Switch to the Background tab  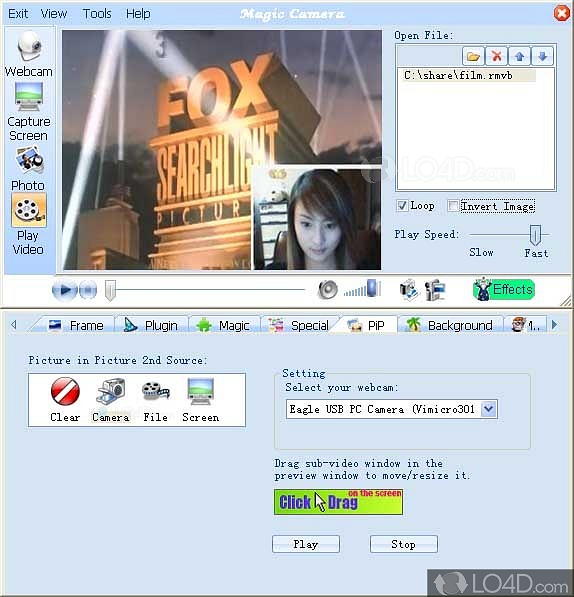pyautogui.click(x=450, y=326)
